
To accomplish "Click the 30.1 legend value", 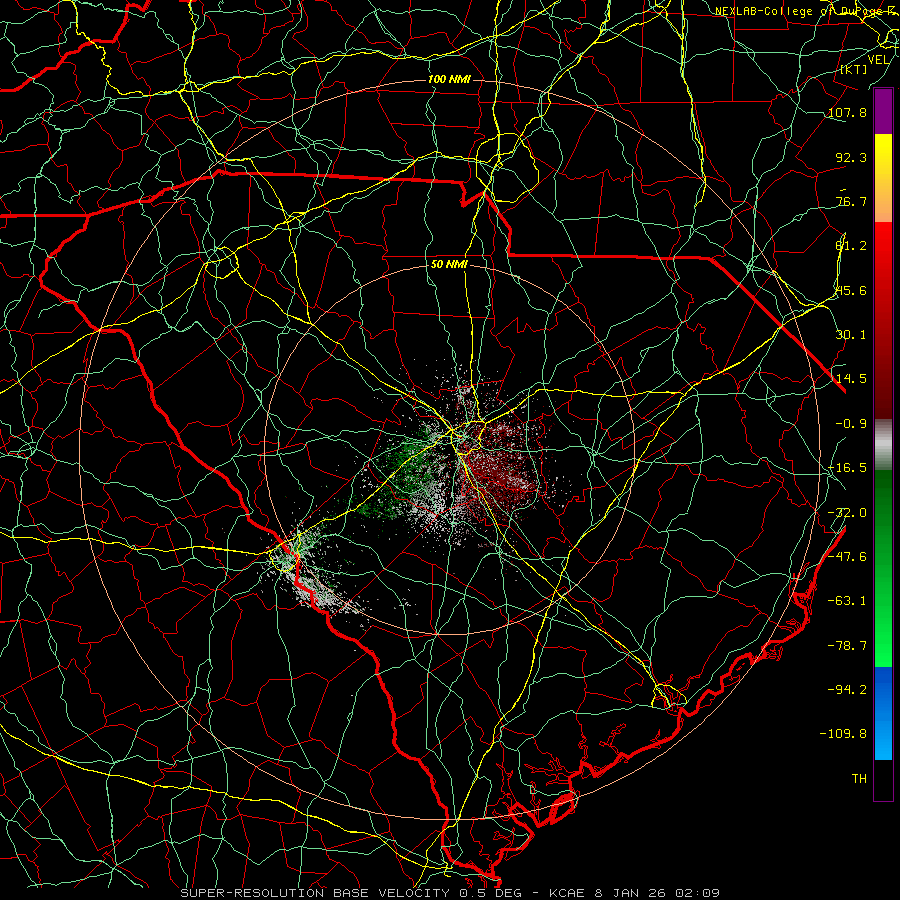I will pos(851,335).
